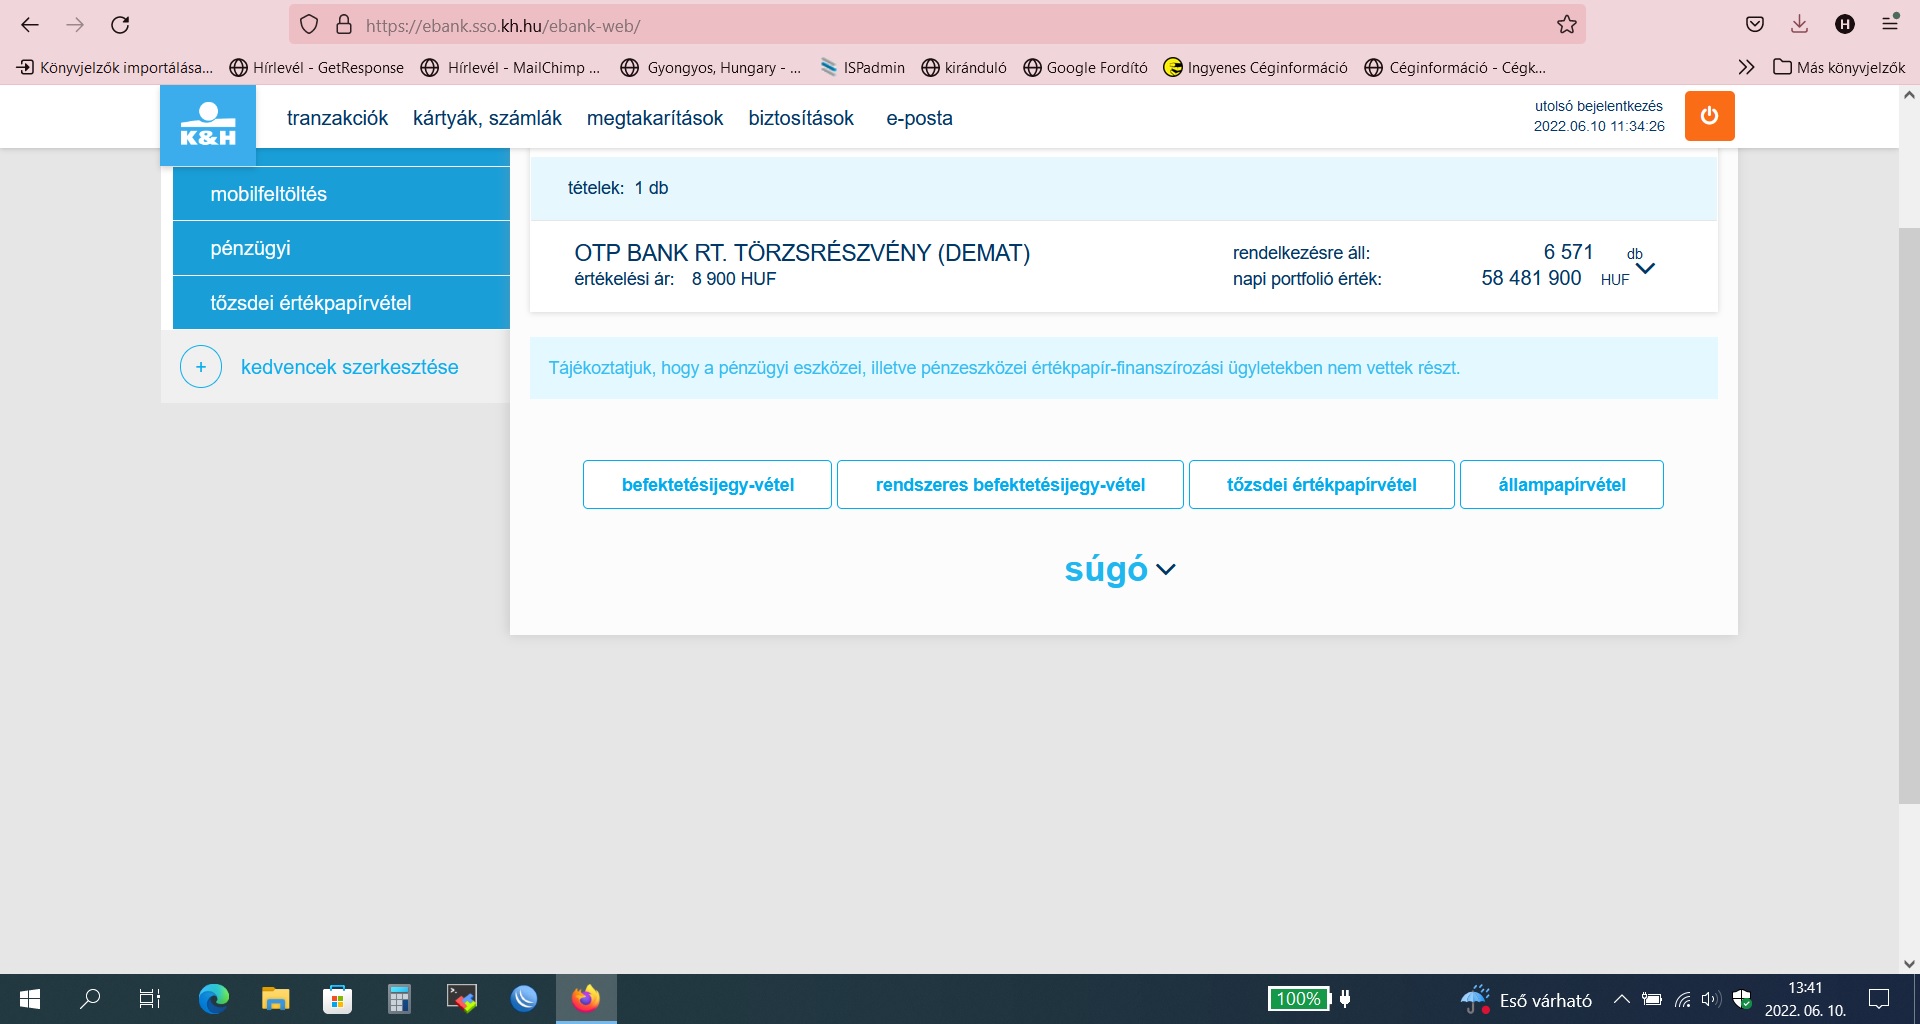Image resolution: width=1920 pixels, height=1024 pixels.
Task: Reload the page using the refresh icon
Action: 120,25
